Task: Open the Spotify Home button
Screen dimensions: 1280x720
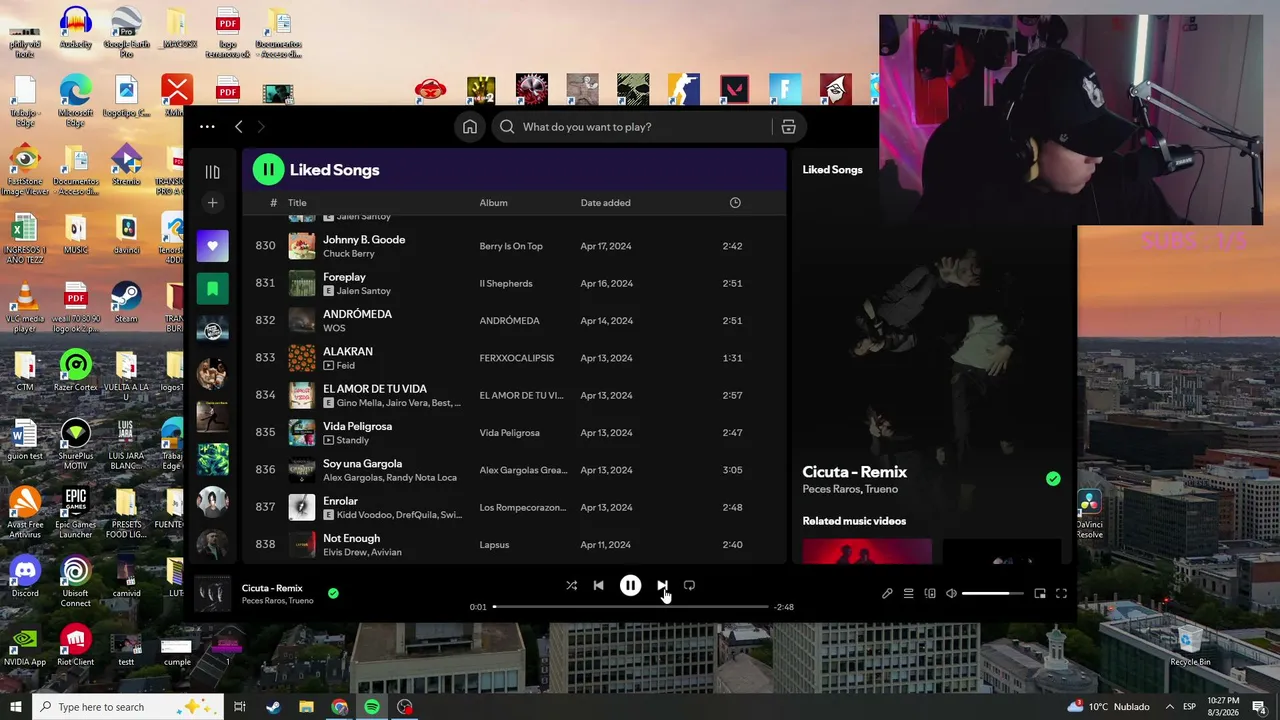Action: click(x=470, y=127)
